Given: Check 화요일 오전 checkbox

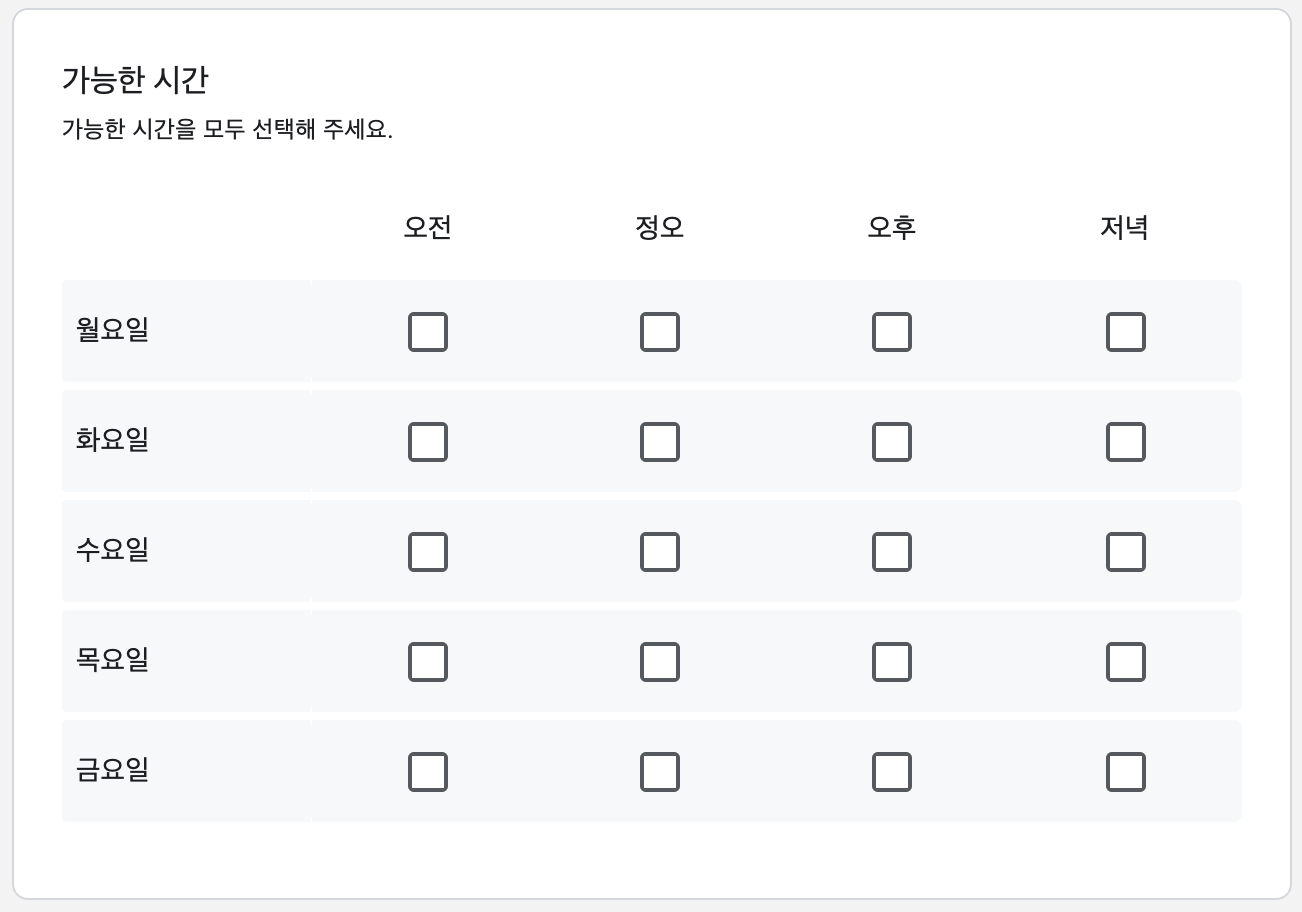Looking at the screenshot, I should [x=428, y=442].
